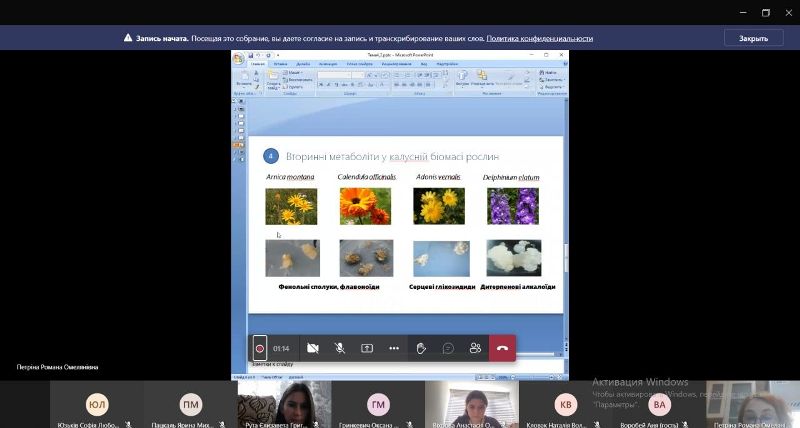The image size is (800, 428).
Task: Stop the meeting recording via red record button
Action: (260, 348)
